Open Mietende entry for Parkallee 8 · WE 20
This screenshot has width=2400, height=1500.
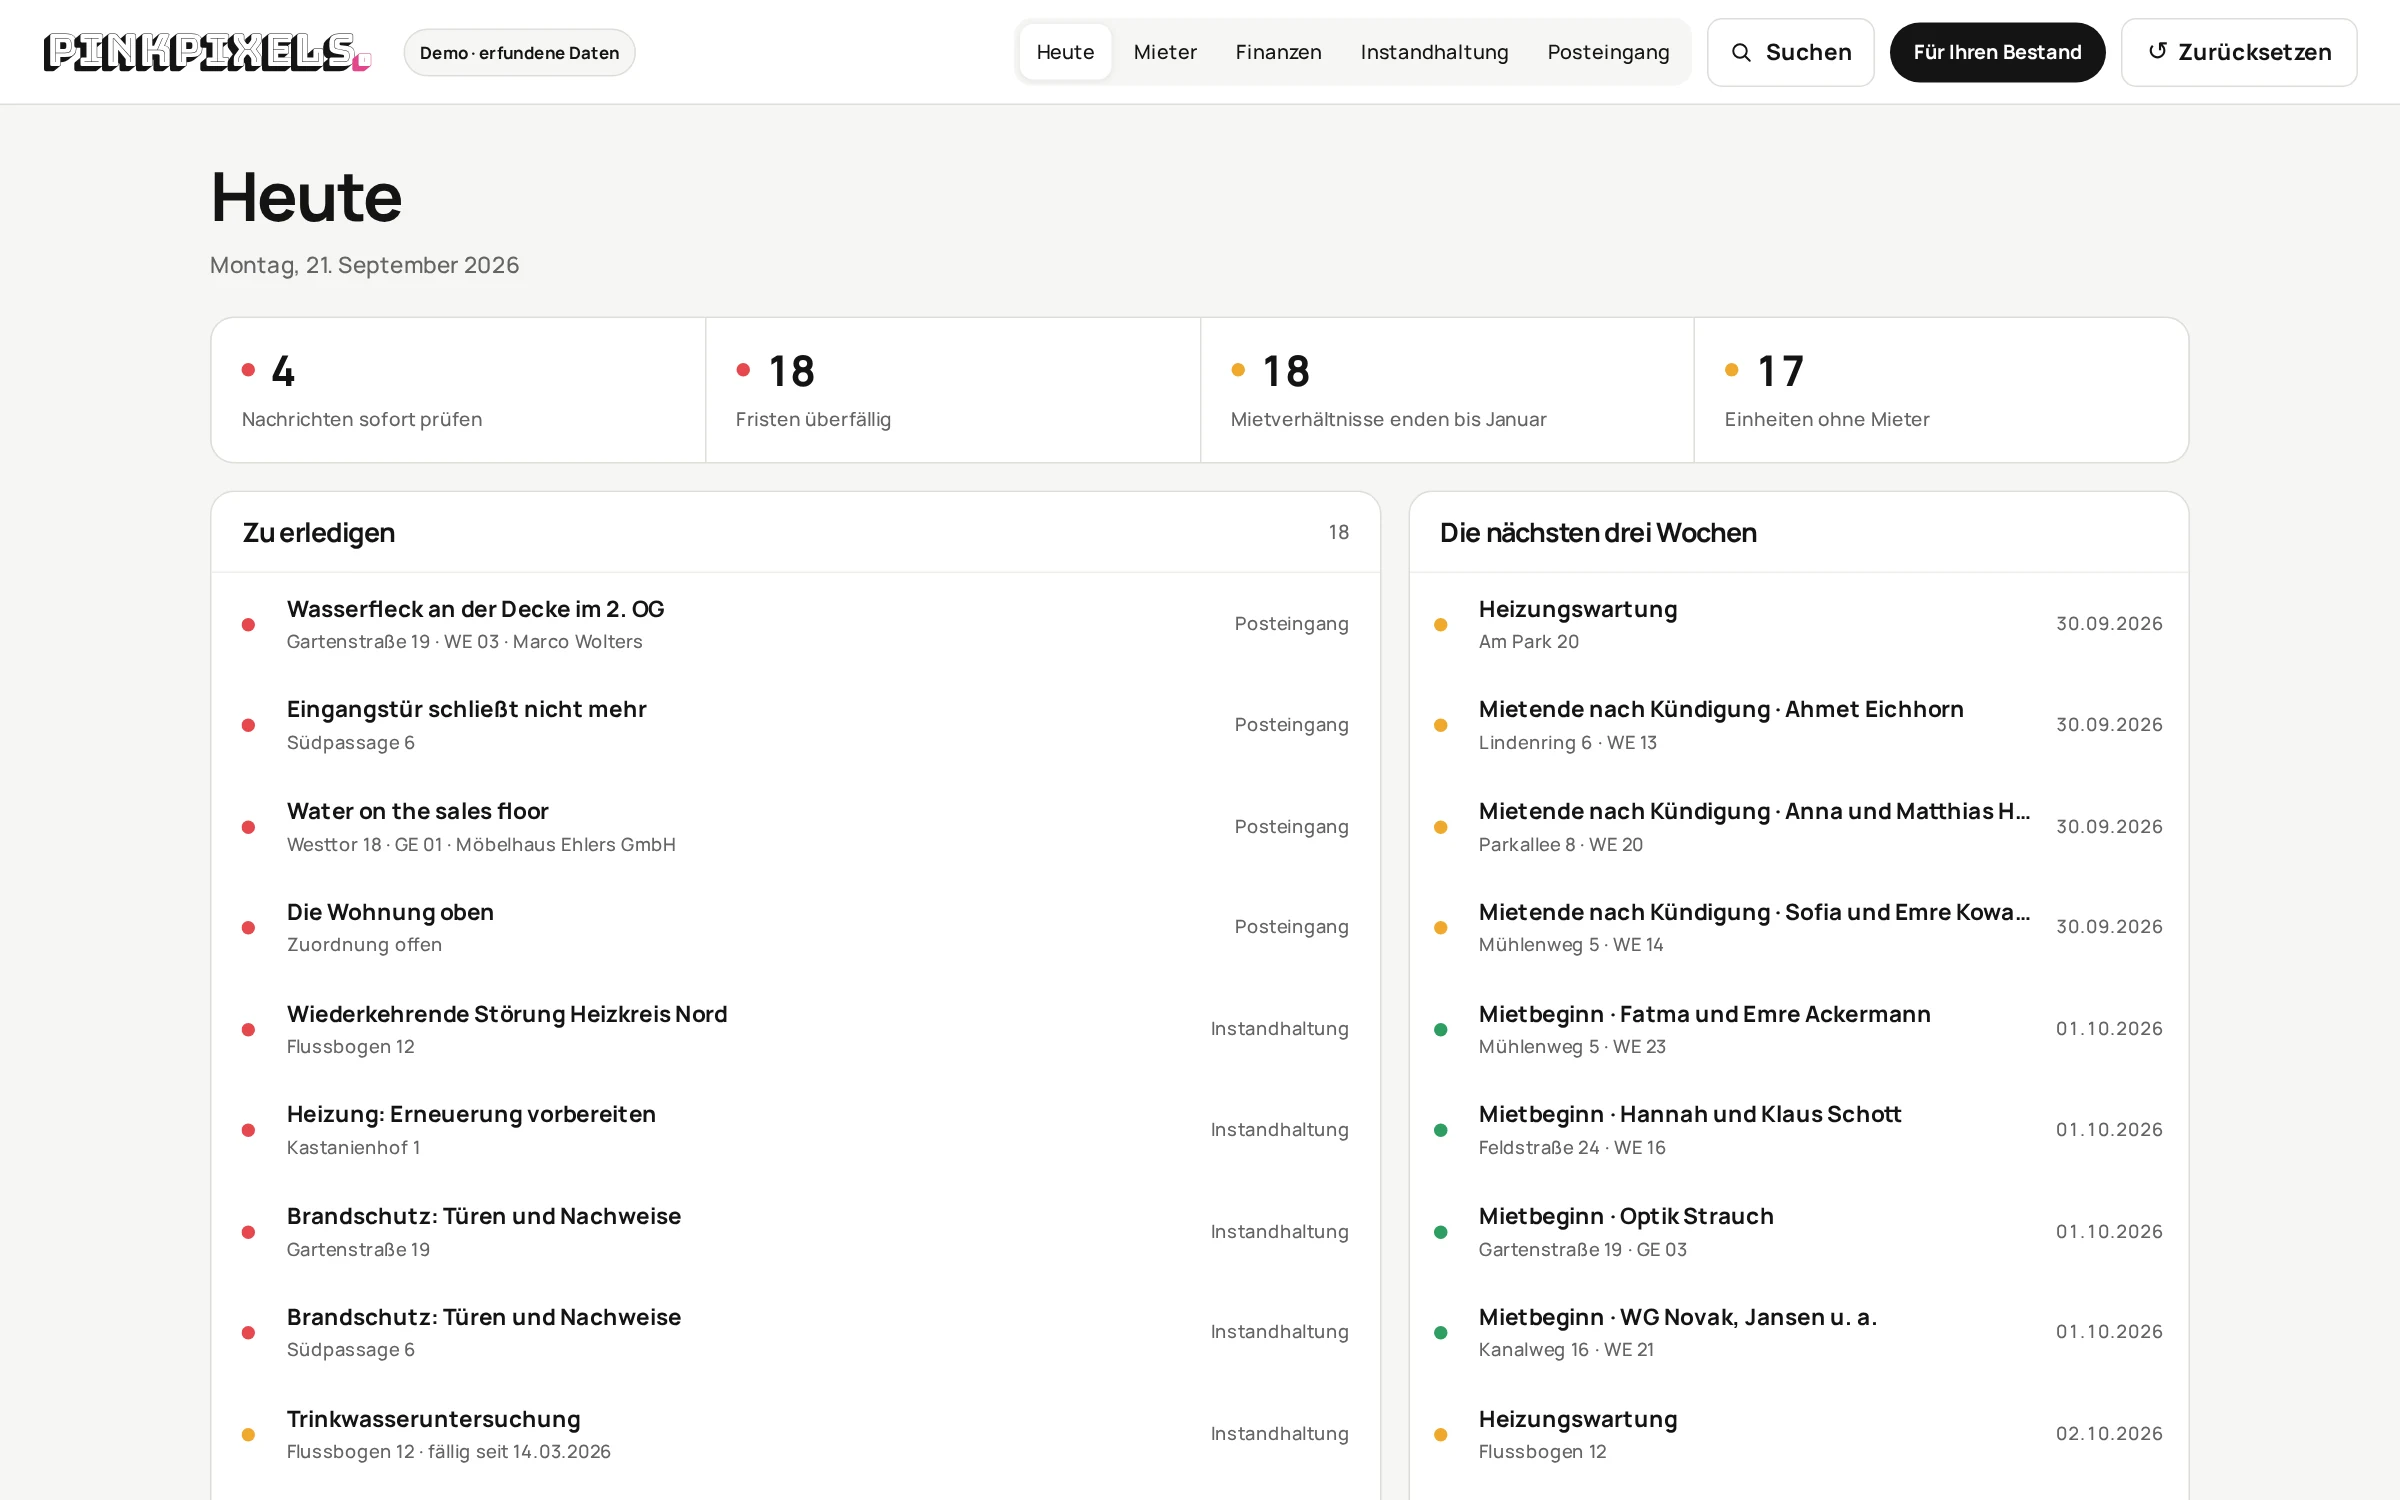(1799, 827)
